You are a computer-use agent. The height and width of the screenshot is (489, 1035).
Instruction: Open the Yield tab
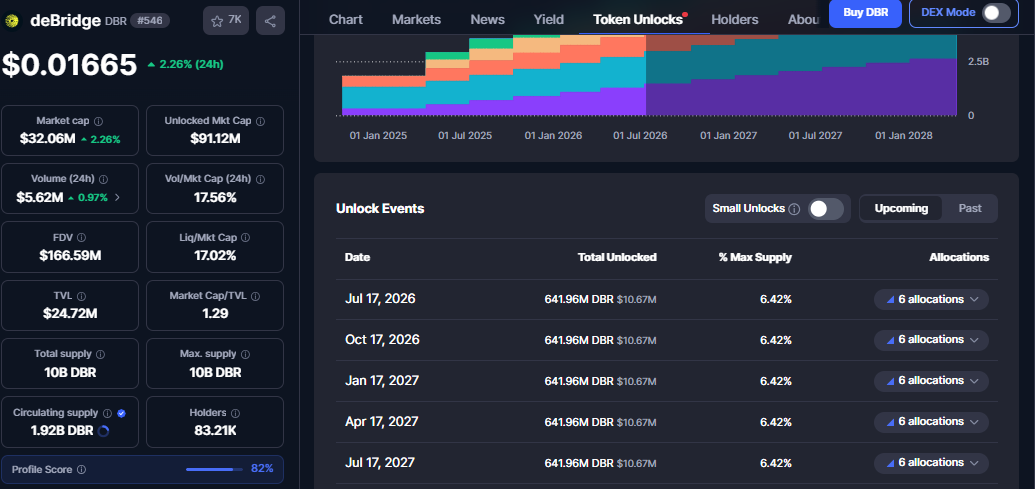pyautogui.click(x=549, y=20)
